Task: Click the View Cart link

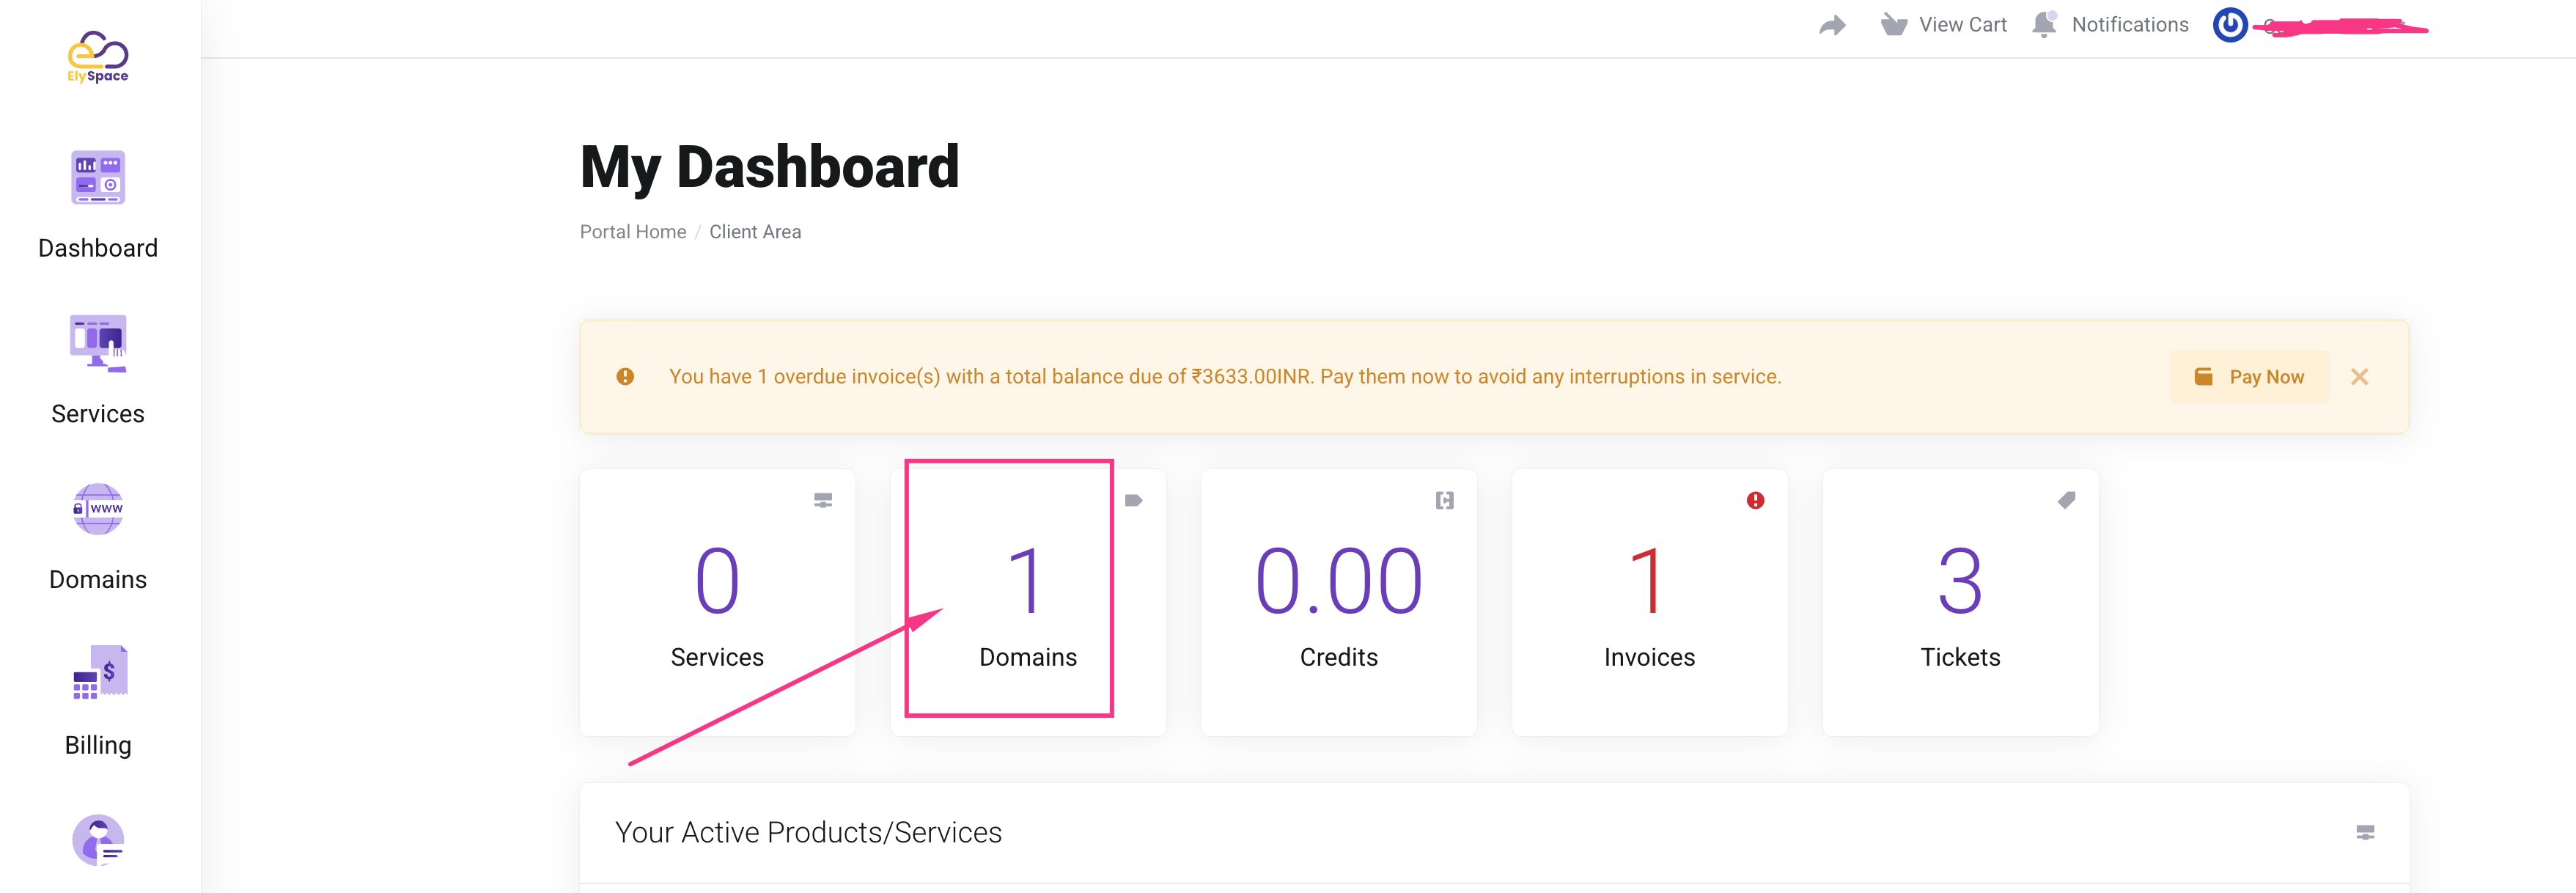Action: [1943, 25]
